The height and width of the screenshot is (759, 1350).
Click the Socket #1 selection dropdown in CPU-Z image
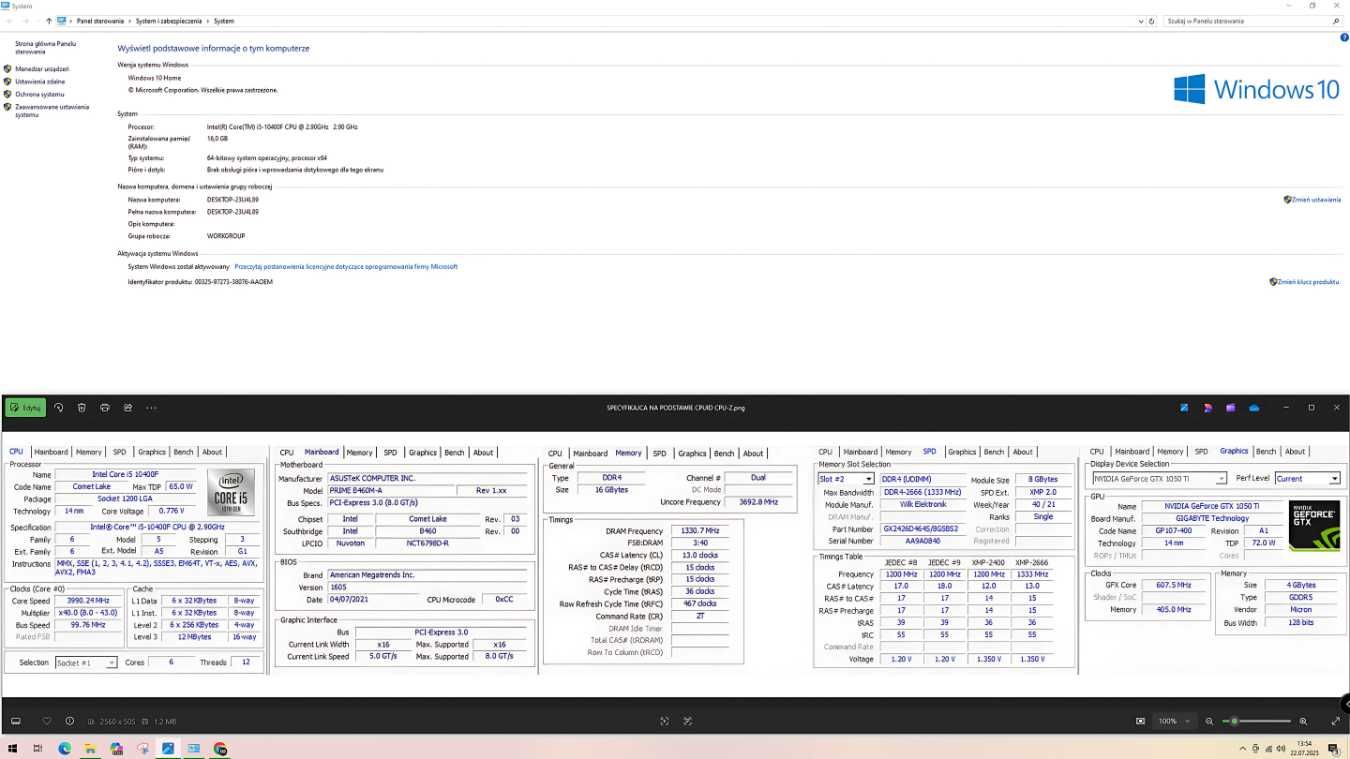point(85,662)
